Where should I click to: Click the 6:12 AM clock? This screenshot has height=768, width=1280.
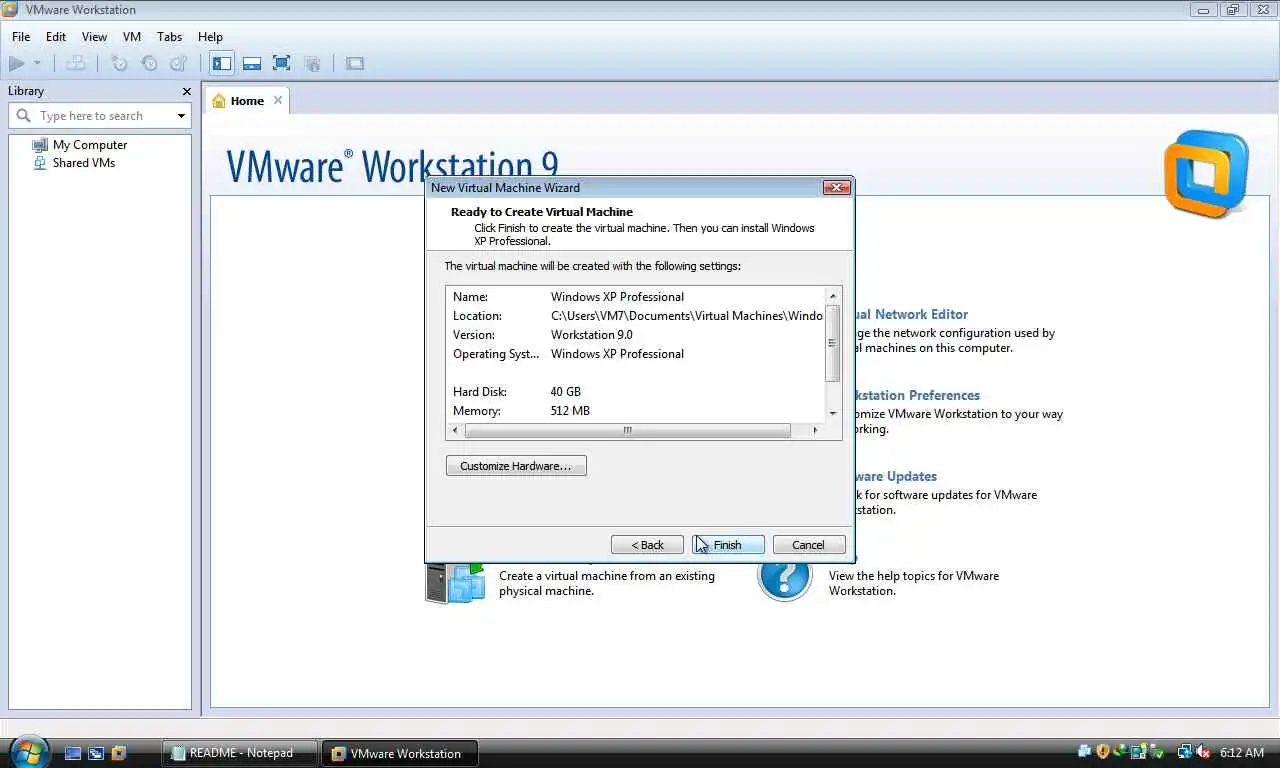1242,752
